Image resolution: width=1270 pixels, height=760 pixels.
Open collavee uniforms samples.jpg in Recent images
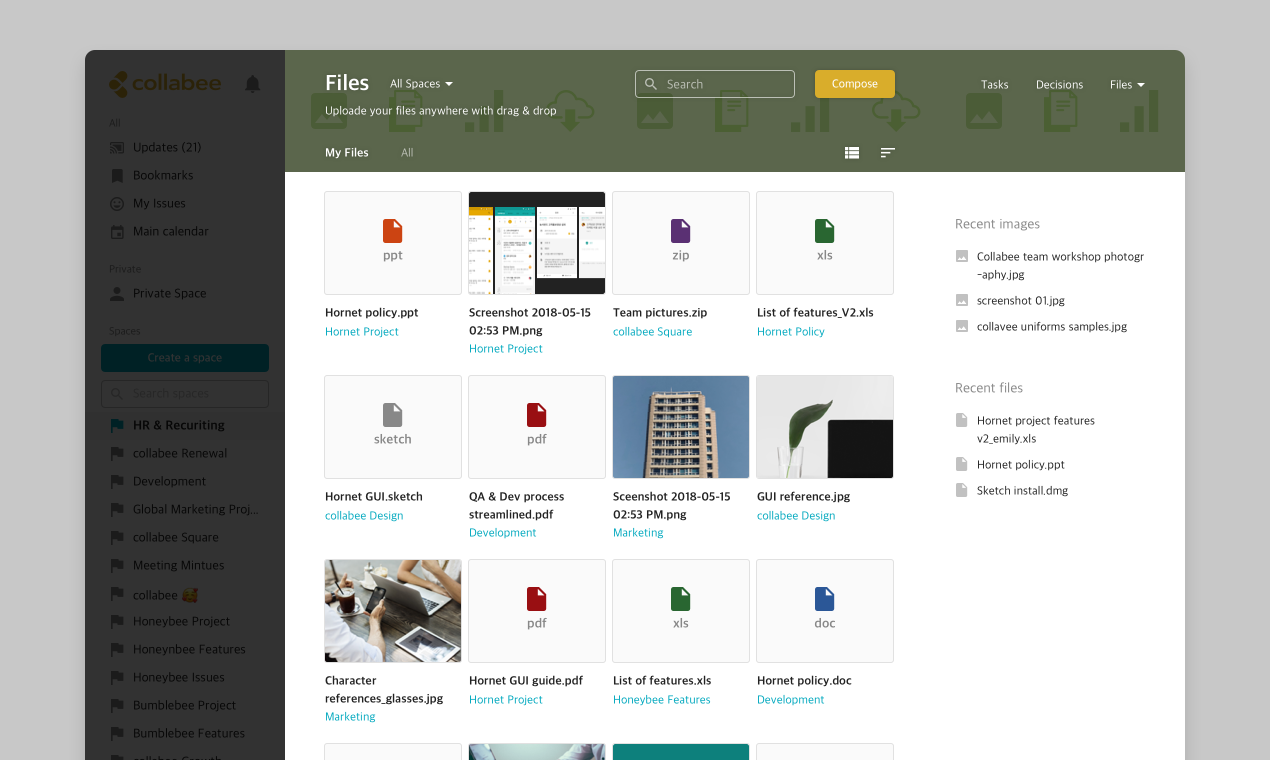(x=1052, y=326)
